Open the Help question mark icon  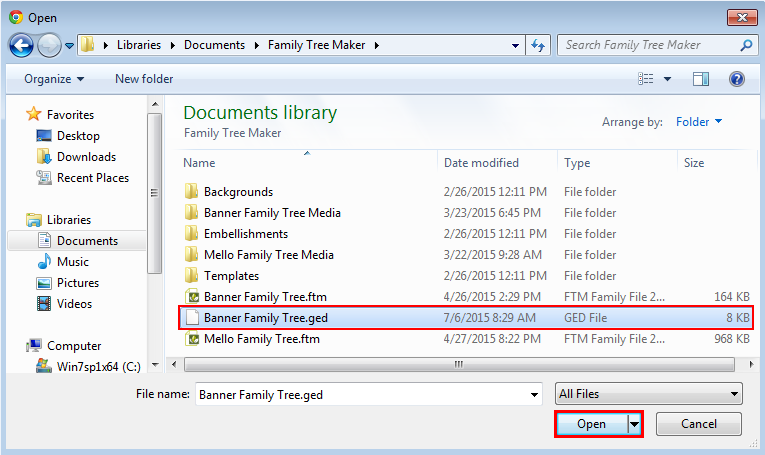click(737, 79)
